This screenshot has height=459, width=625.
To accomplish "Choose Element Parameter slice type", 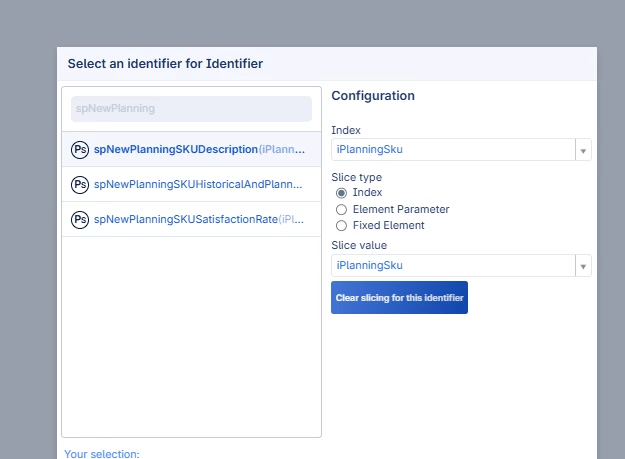I will coord(342,209).
